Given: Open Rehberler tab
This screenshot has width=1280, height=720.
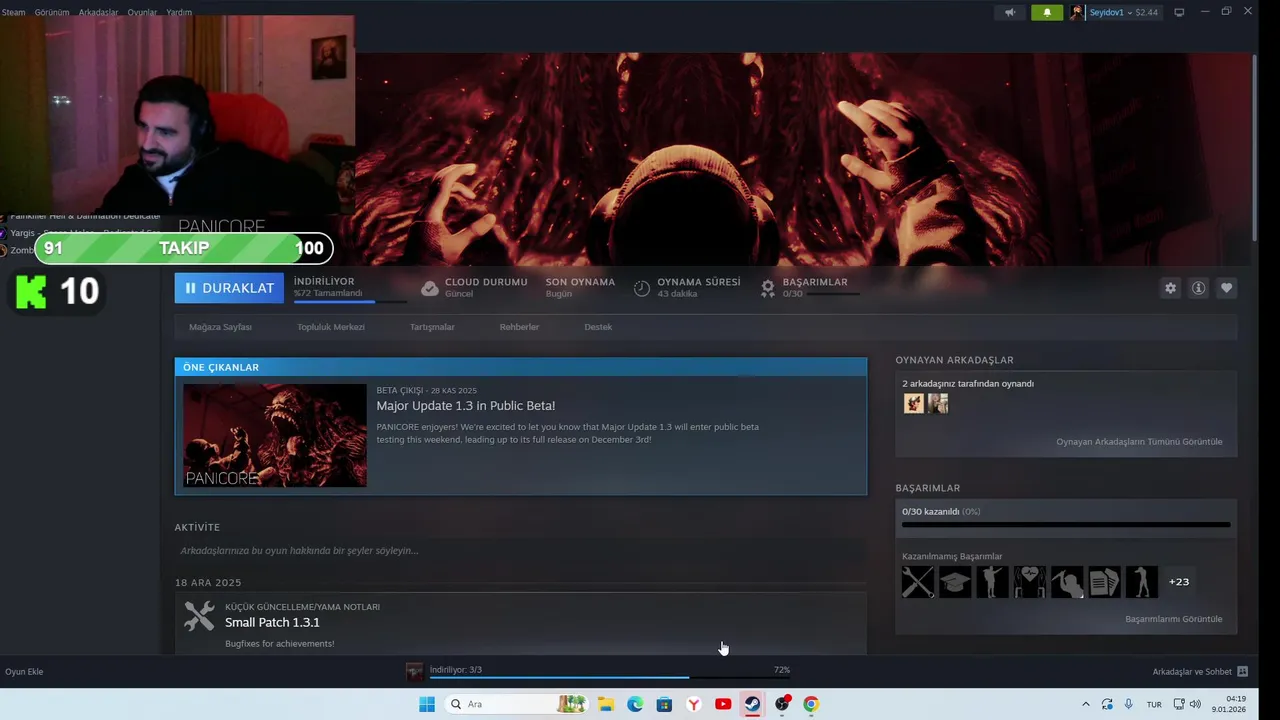Looking at the screenshot, I should (519, 327).
